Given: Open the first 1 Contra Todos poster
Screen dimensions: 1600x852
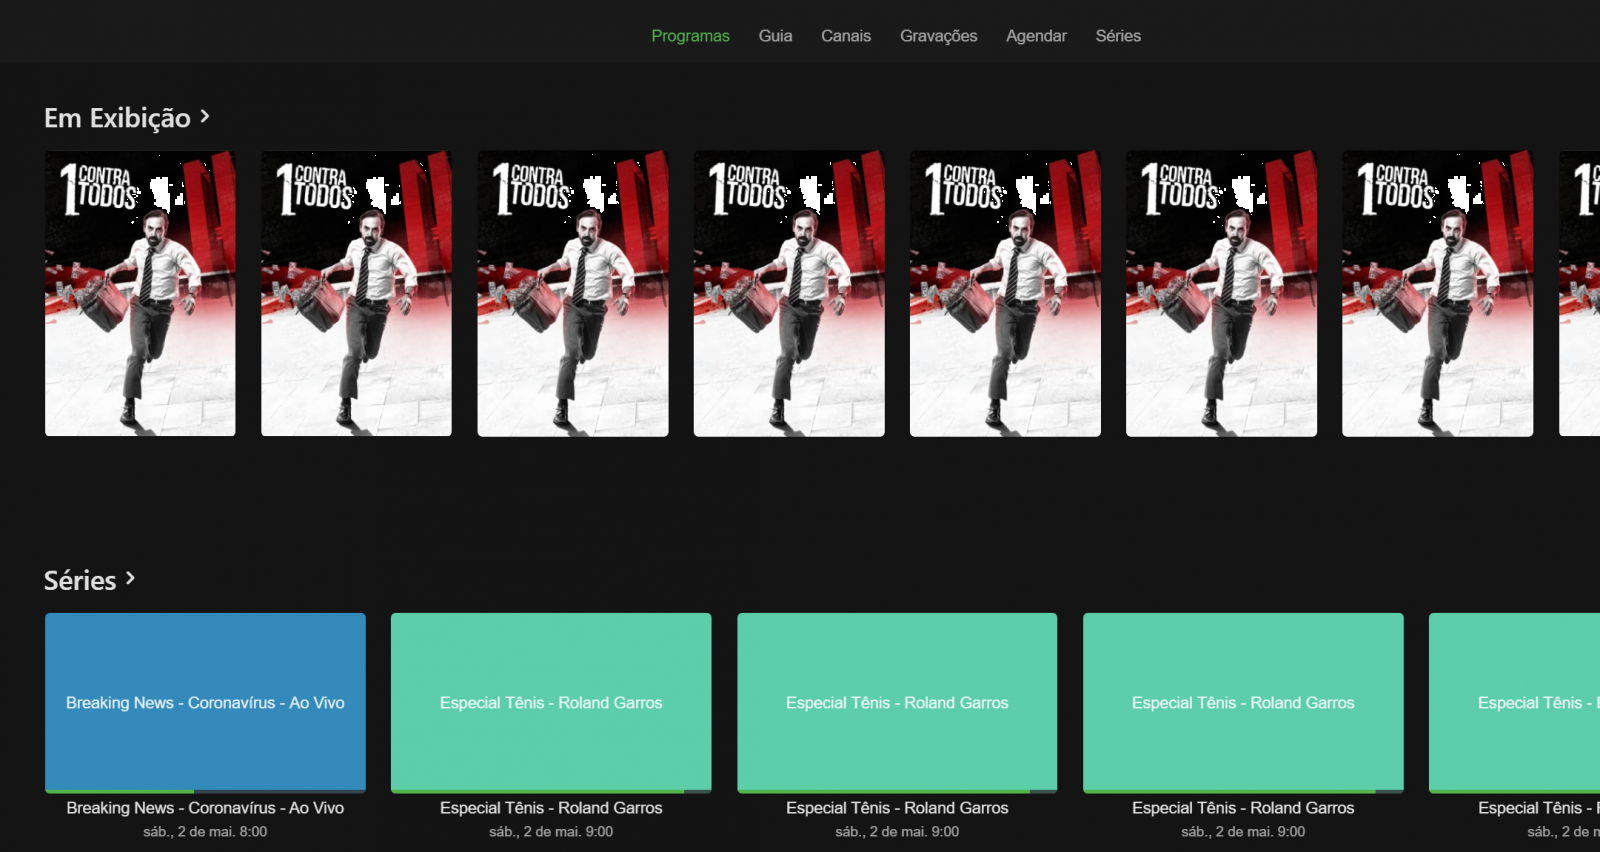Looking at the screenshot, I should 140,293.
